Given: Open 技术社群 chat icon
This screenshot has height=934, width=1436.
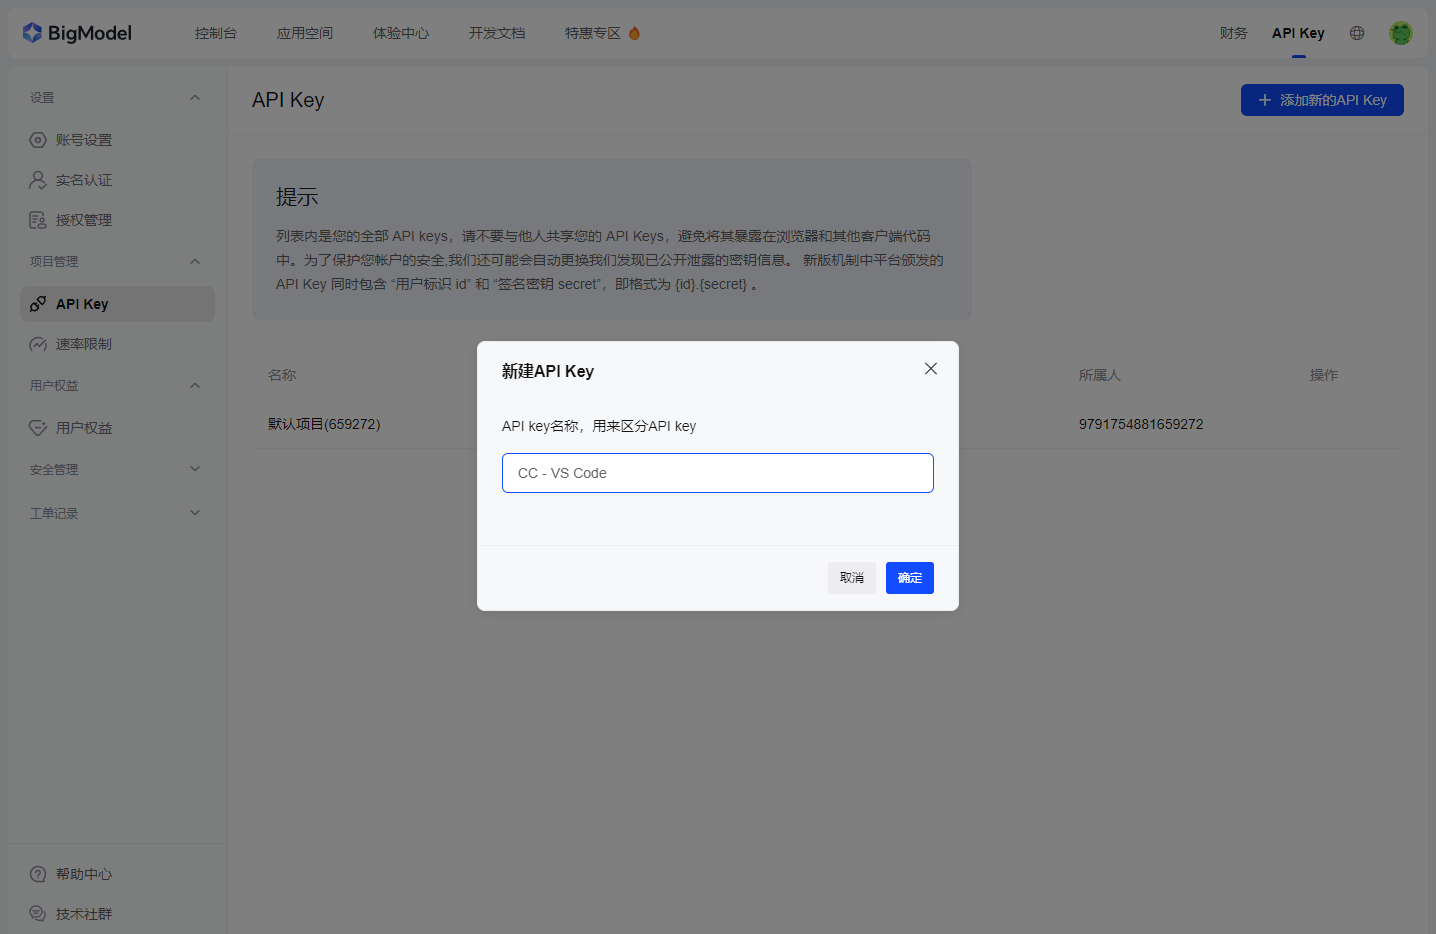Looking at the screenshot, I should pyautogui.click(x=38, y=914).
